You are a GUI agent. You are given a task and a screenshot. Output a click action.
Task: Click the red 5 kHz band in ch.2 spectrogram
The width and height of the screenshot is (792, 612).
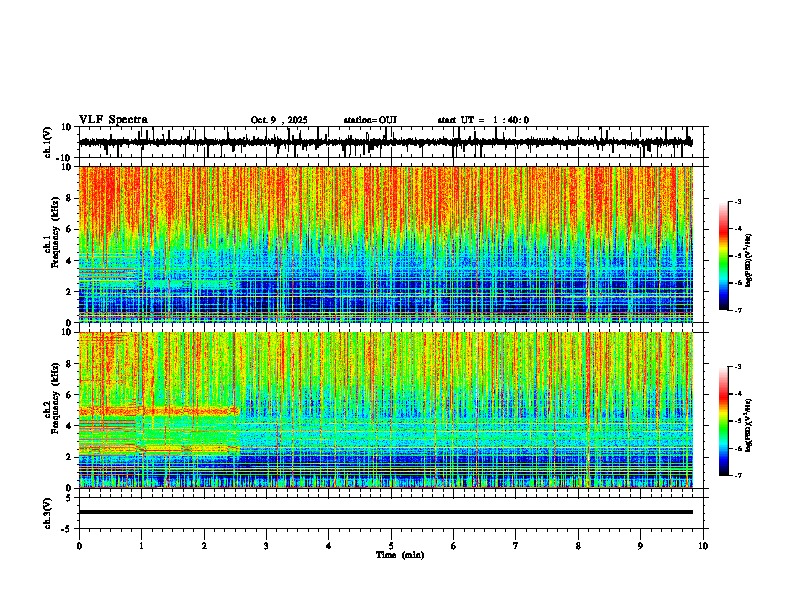159,411
